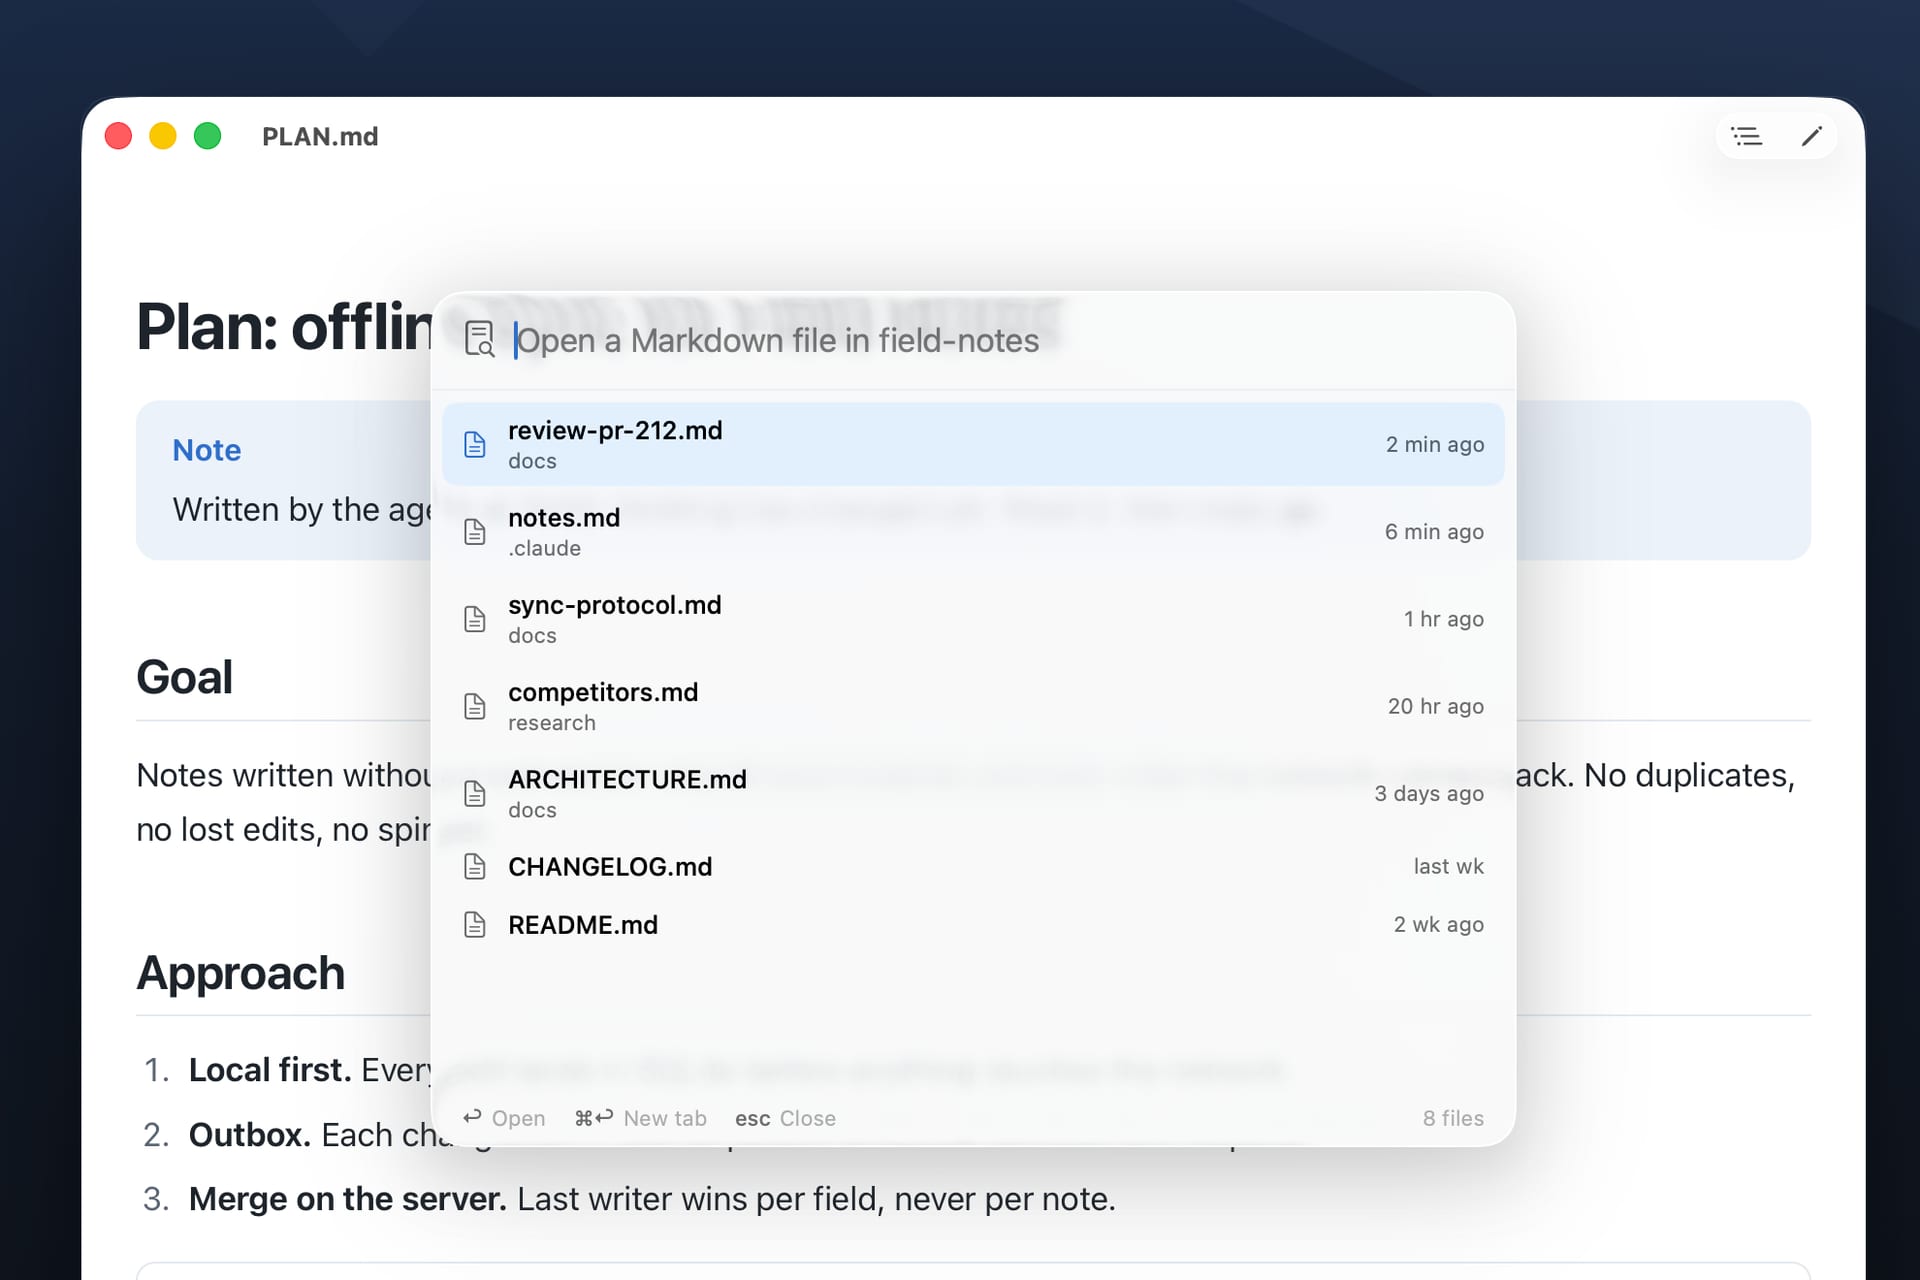
Task: Minimize window with yellow button
Action: (163, 136)
